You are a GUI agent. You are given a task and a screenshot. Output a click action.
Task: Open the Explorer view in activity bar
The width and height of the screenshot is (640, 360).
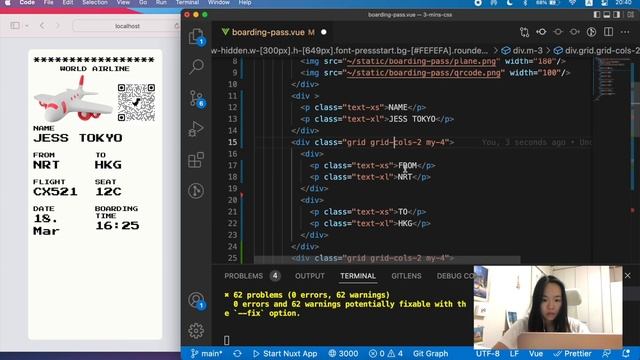pos(196,36)
